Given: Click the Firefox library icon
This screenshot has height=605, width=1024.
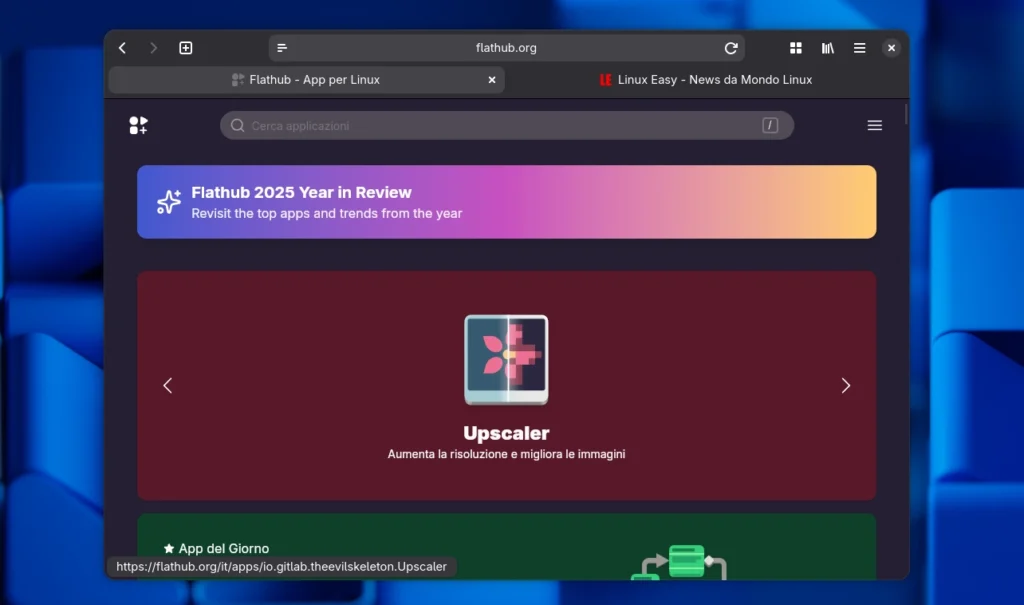Looking at the screenshot, I should tap(827, 47).
